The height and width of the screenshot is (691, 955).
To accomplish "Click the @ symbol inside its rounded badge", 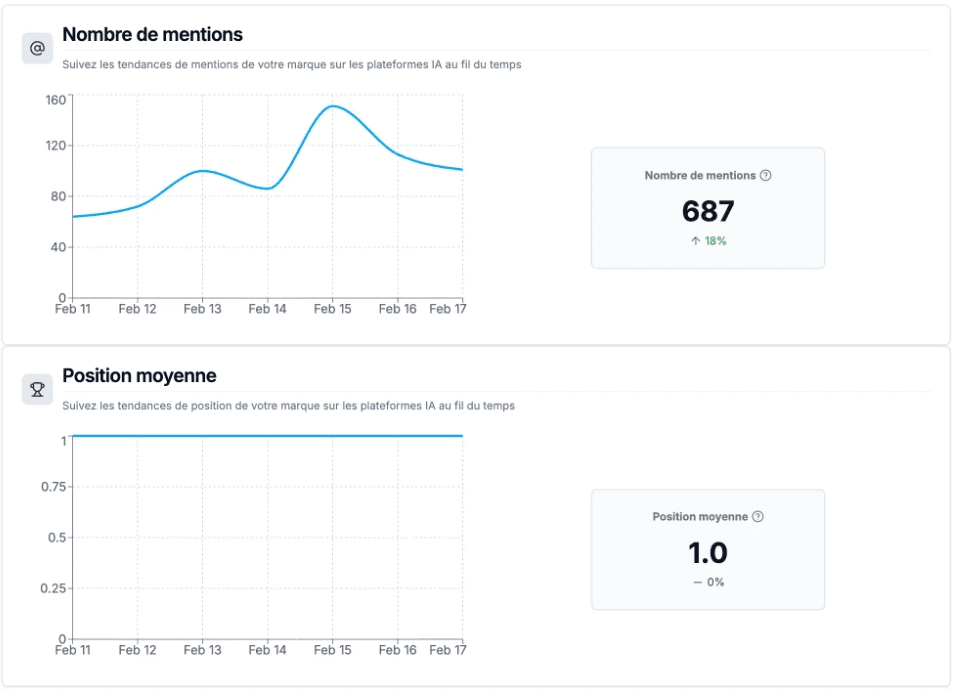I will 37,47.
